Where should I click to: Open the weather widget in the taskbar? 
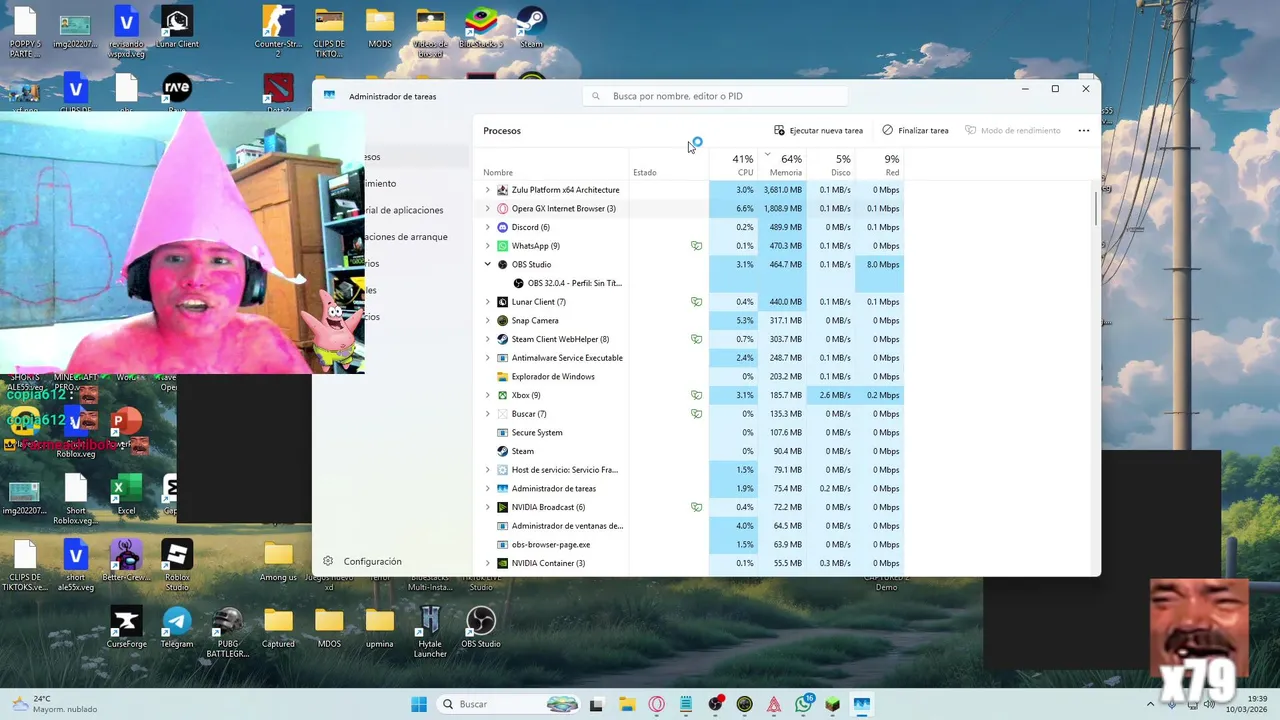tap(55, 704)
